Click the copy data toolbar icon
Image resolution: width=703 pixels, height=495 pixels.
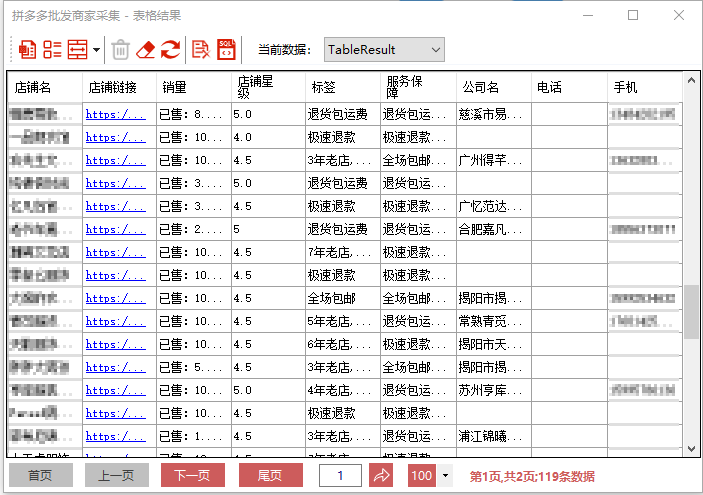click(27, 49)
